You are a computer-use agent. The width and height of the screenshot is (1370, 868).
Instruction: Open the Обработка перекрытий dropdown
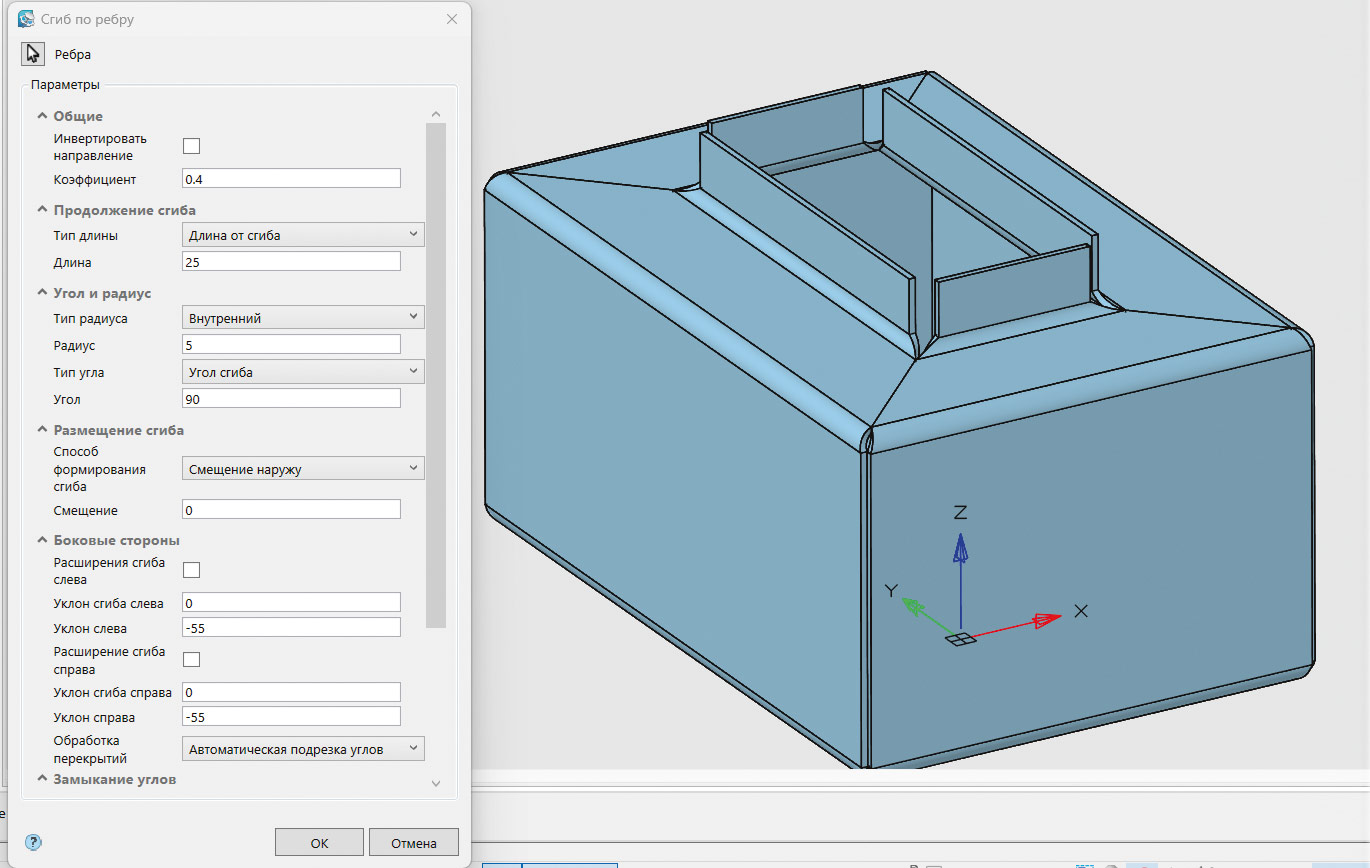coord(303,748)
